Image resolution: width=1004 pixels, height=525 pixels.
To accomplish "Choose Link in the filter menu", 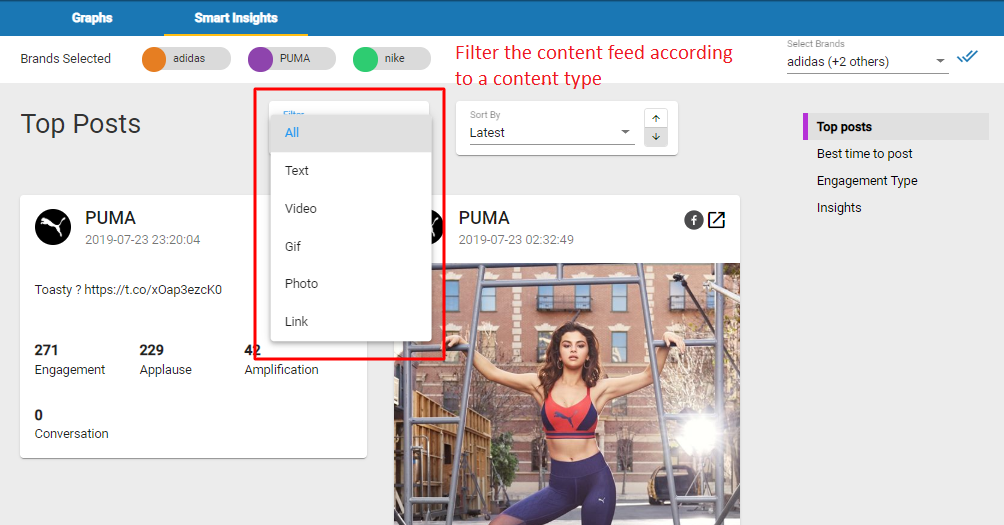I will 350,321.
